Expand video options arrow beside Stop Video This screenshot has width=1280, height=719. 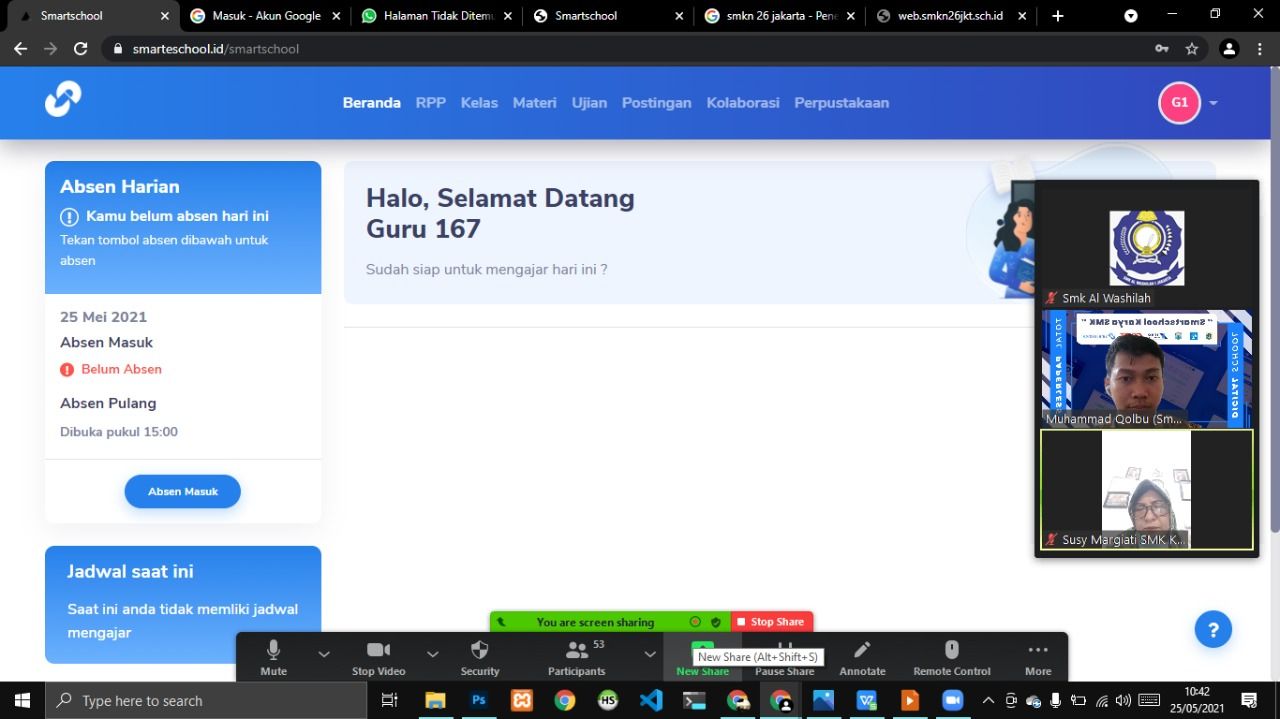coord(432,654)
